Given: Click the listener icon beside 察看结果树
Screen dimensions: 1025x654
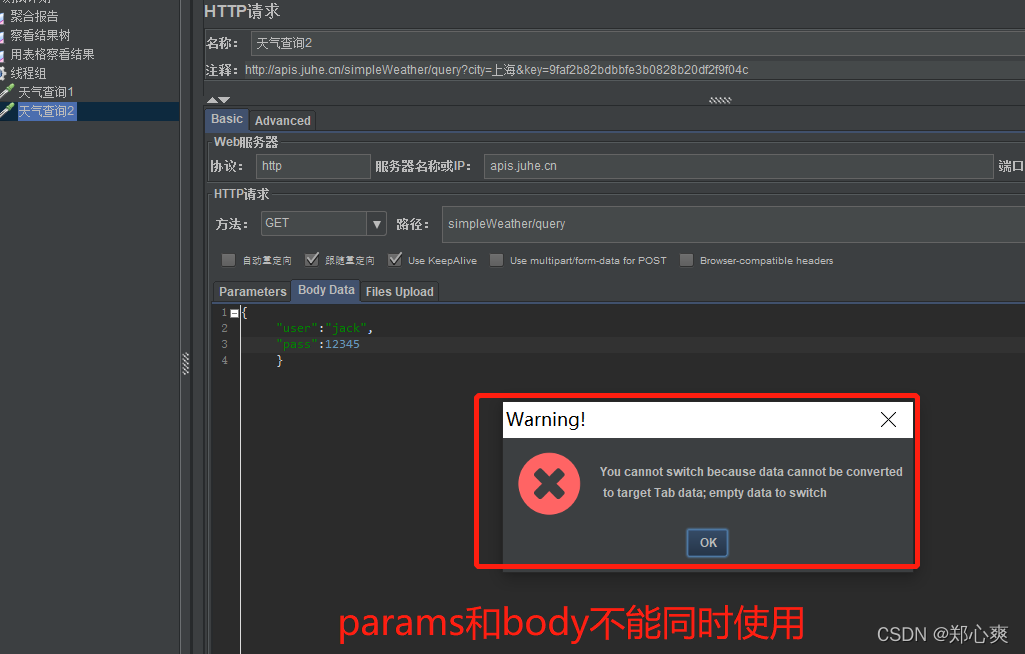Looking at the screenshot, I should click(2, 35).
